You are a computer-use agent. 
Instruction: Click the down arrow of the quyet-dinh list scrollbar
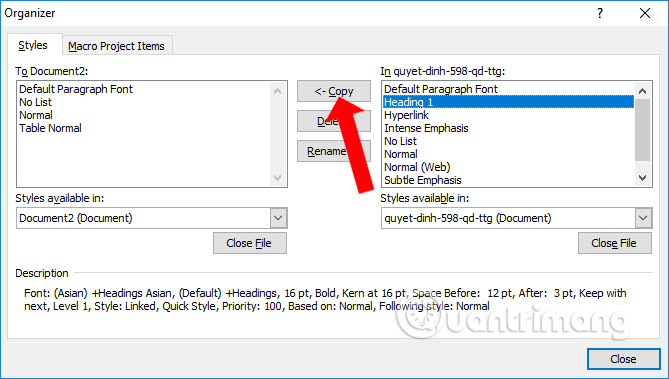(x=643, y=177)
